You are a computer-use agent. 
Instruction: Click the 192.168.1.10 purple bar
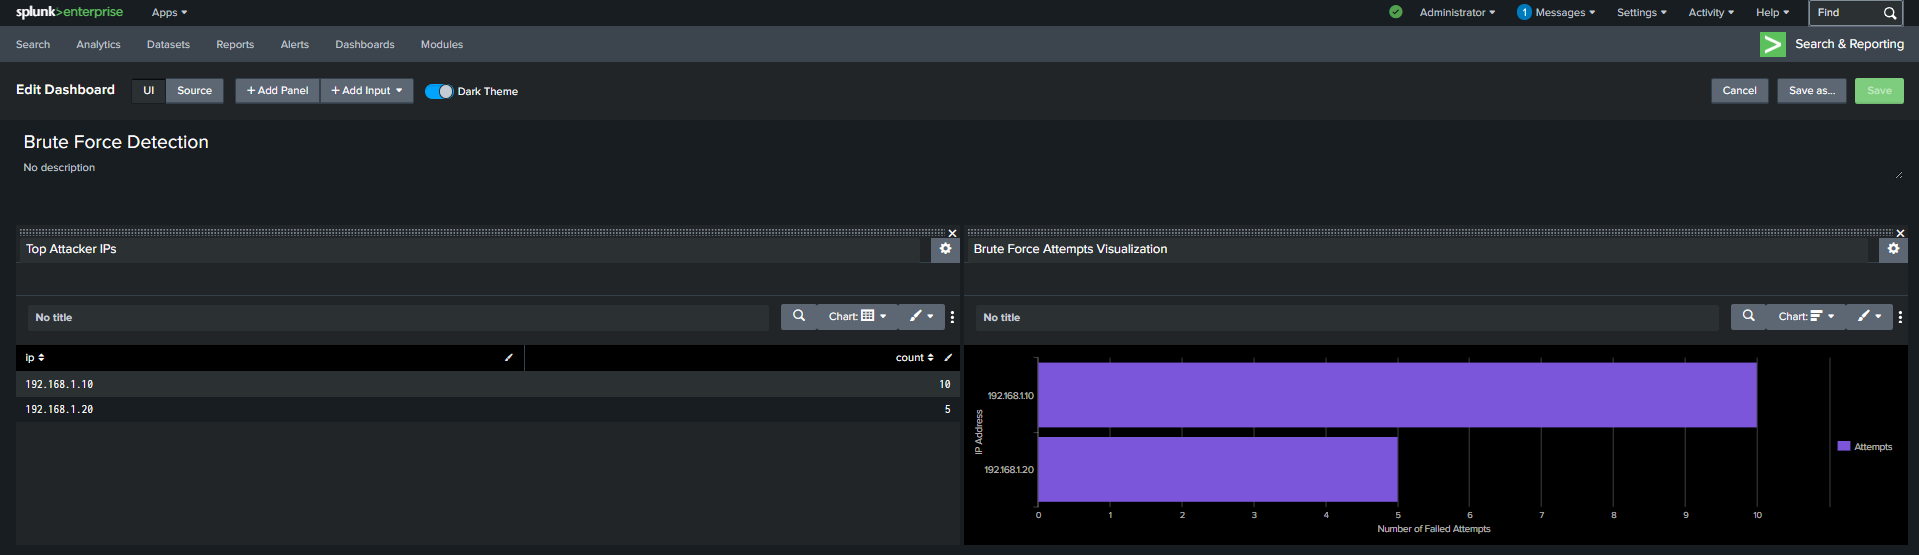coord(1397,395)
